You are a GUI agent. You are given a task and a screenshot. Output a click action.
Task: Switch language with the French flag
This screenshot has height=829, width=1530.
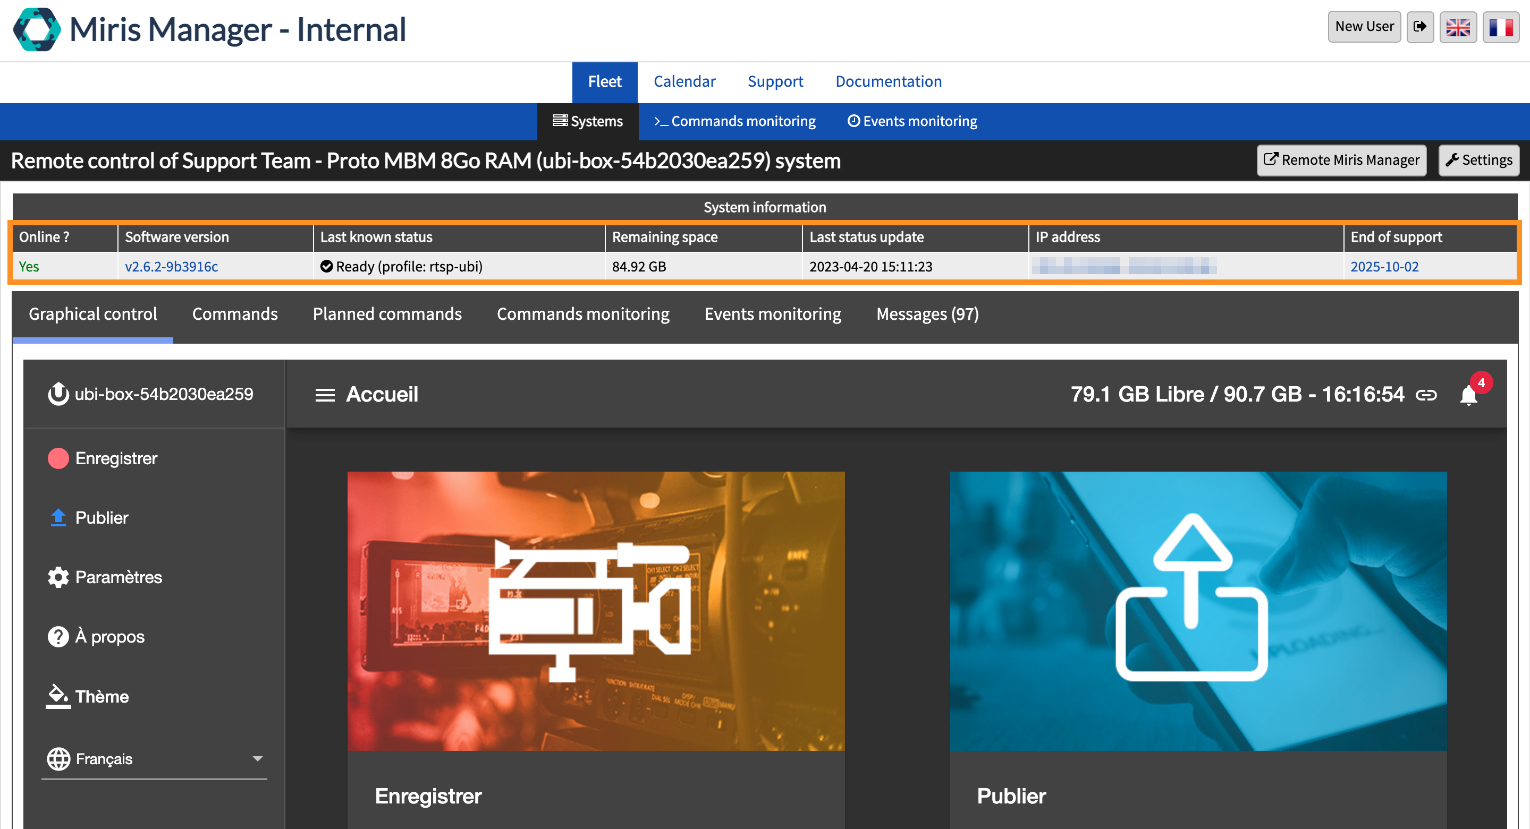click(1501, 27)
